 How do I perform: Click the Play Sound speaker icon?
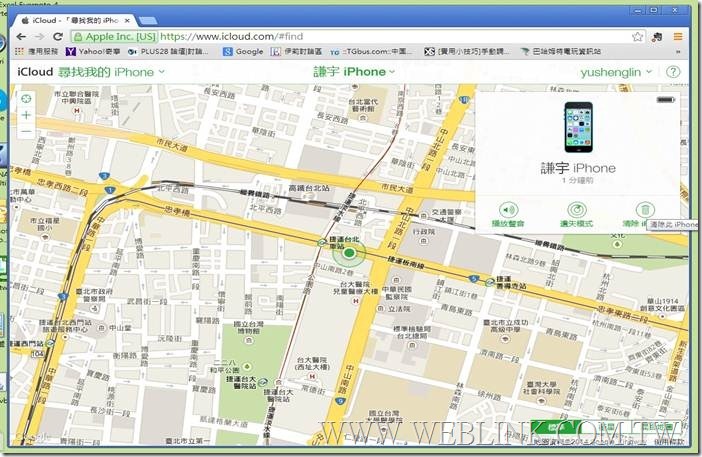509,209
